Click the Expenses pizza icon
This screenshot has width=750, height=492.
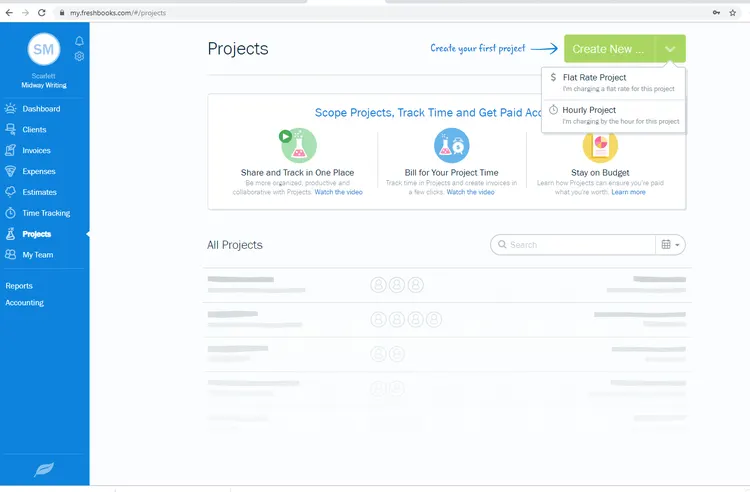[11, 171]
